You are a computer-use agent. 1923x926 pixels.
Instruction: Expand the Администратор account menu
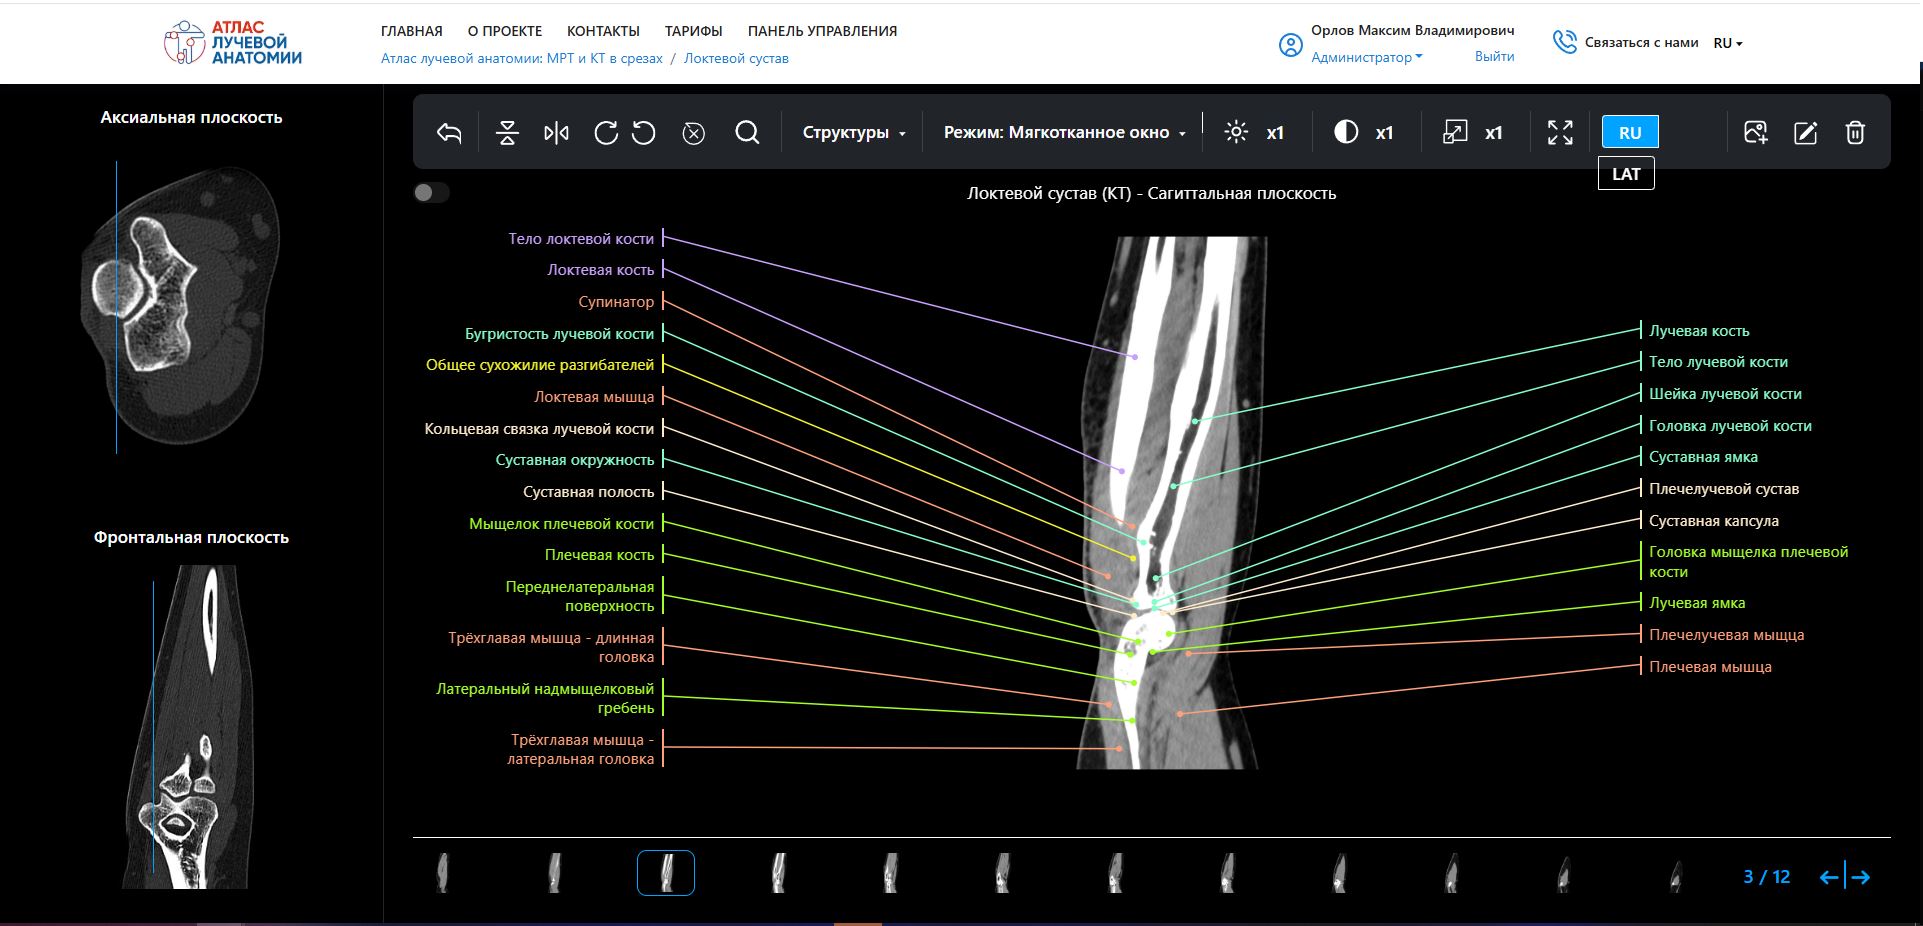tap(1366, 58)
